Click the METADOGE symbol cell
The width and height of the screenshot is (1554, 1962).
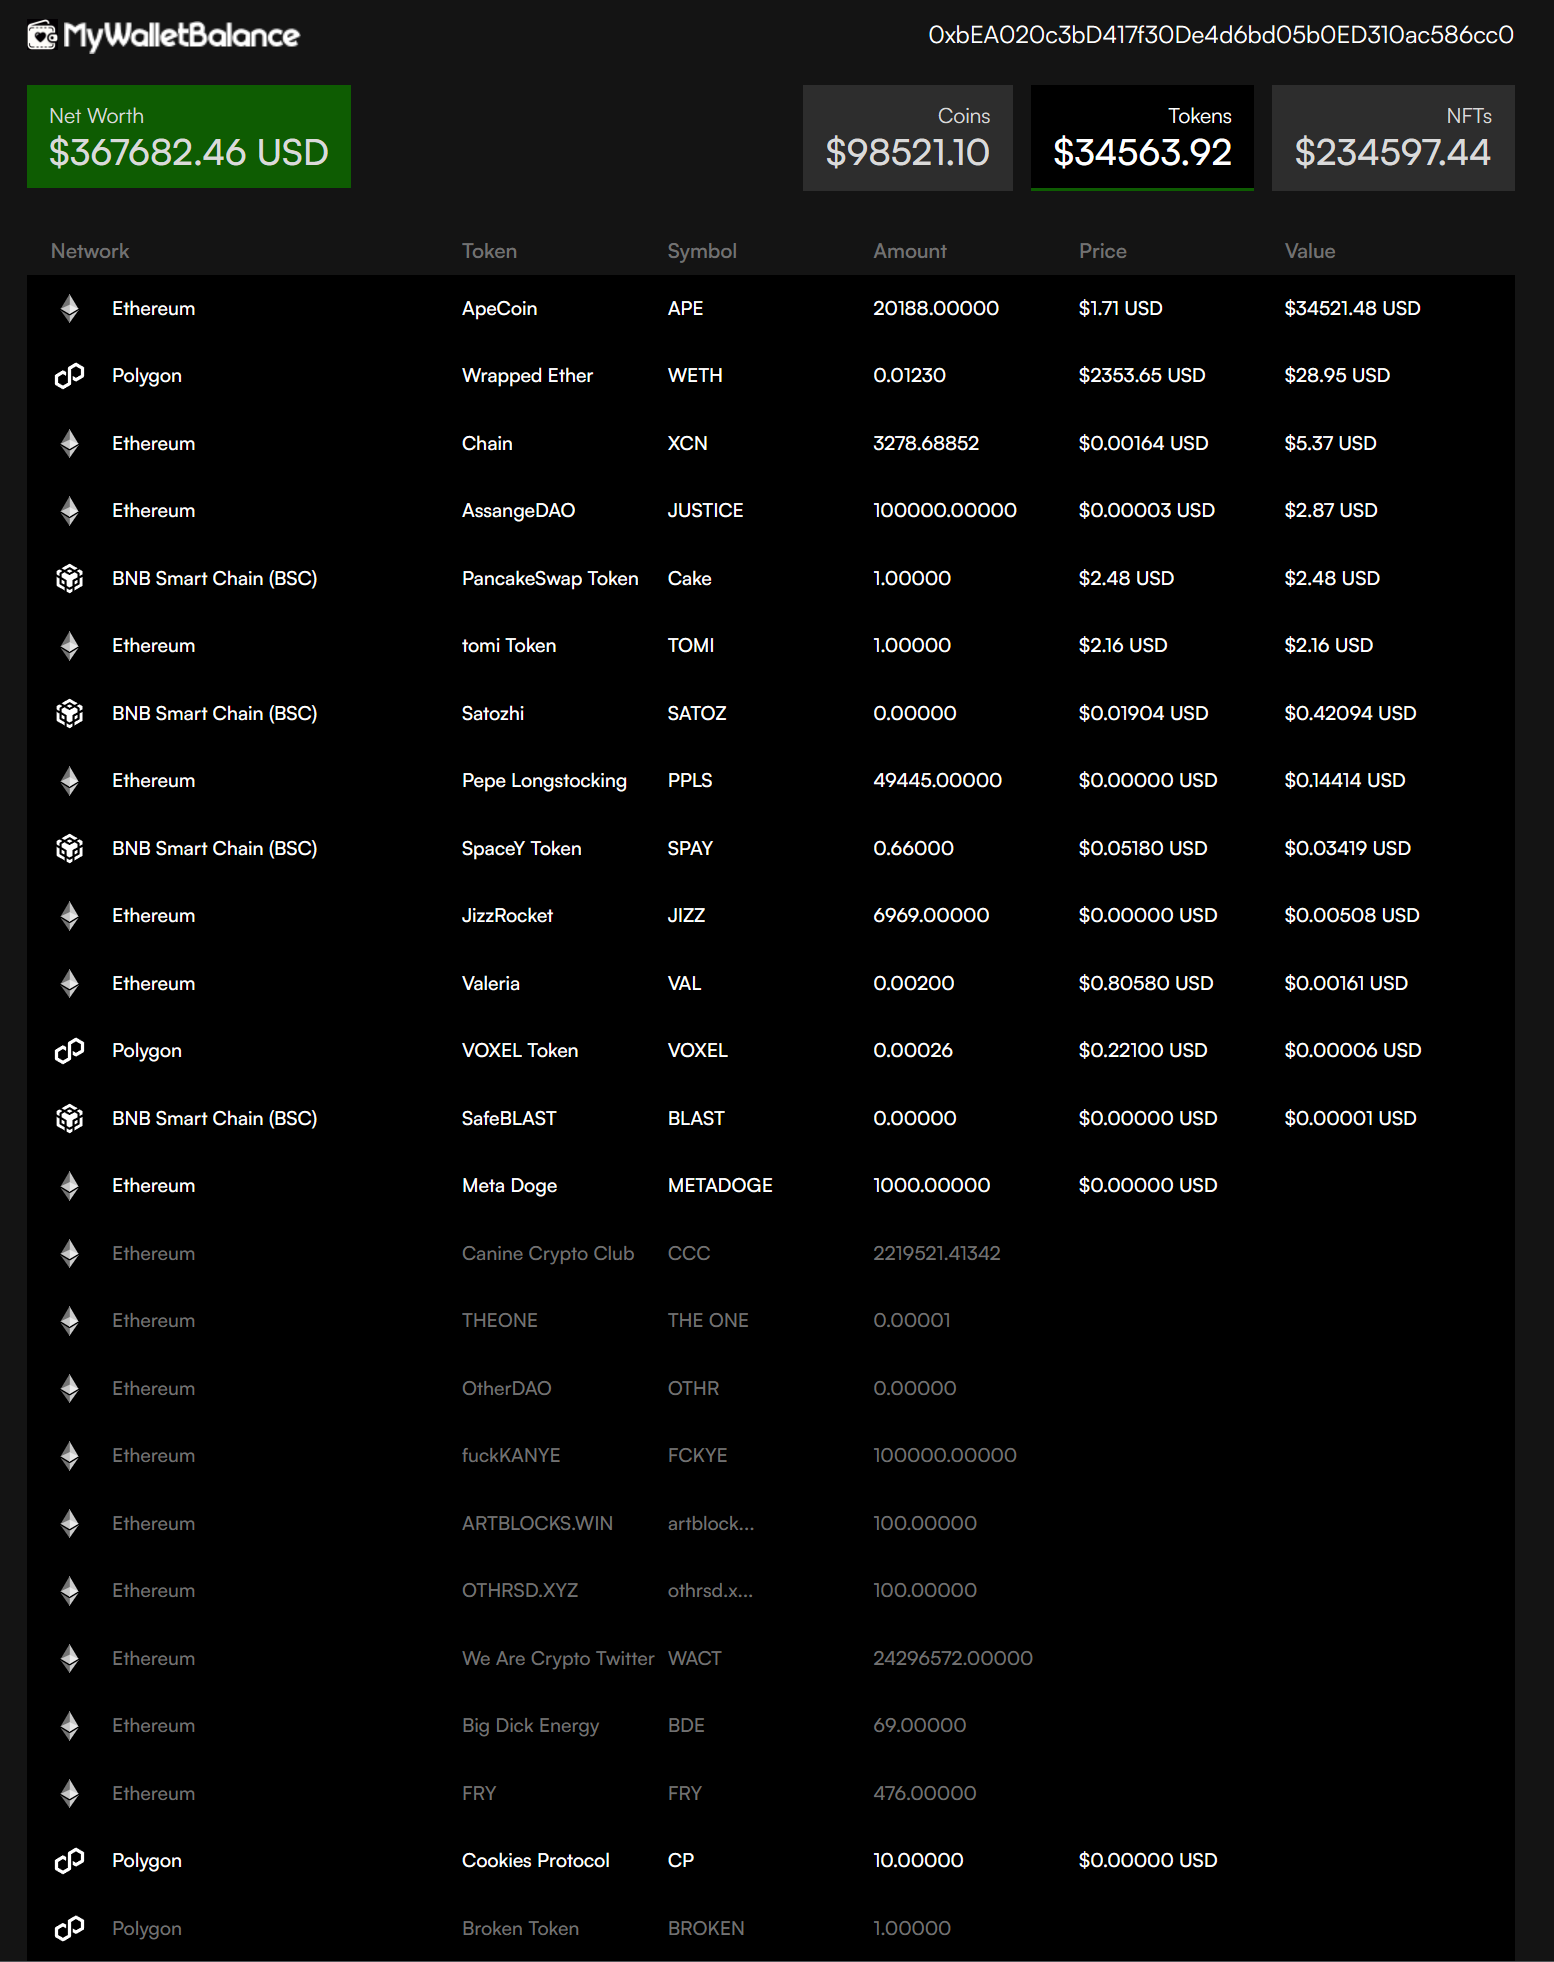click(x=720, y=1186)
